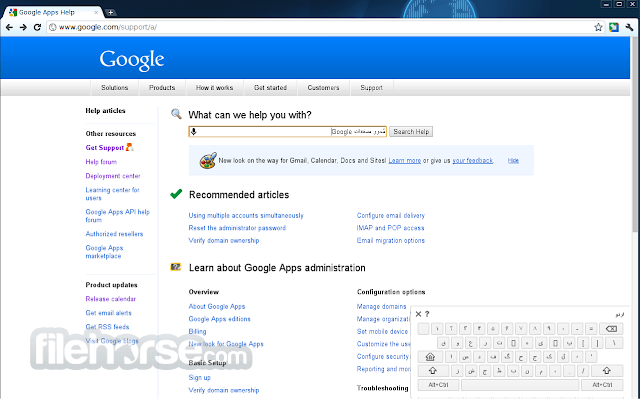Screen dimensions: 640x400
Task: Tap the backspace key on virtual keyboard
Action: (611, 329)
